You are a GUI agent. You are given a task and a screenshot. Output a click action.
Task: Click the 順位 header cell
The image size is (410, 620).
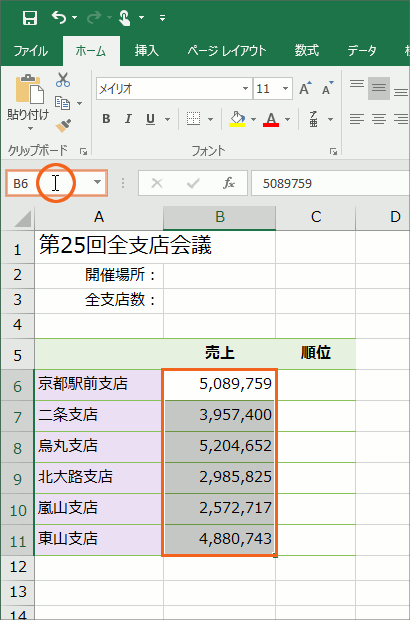(316, 354)
